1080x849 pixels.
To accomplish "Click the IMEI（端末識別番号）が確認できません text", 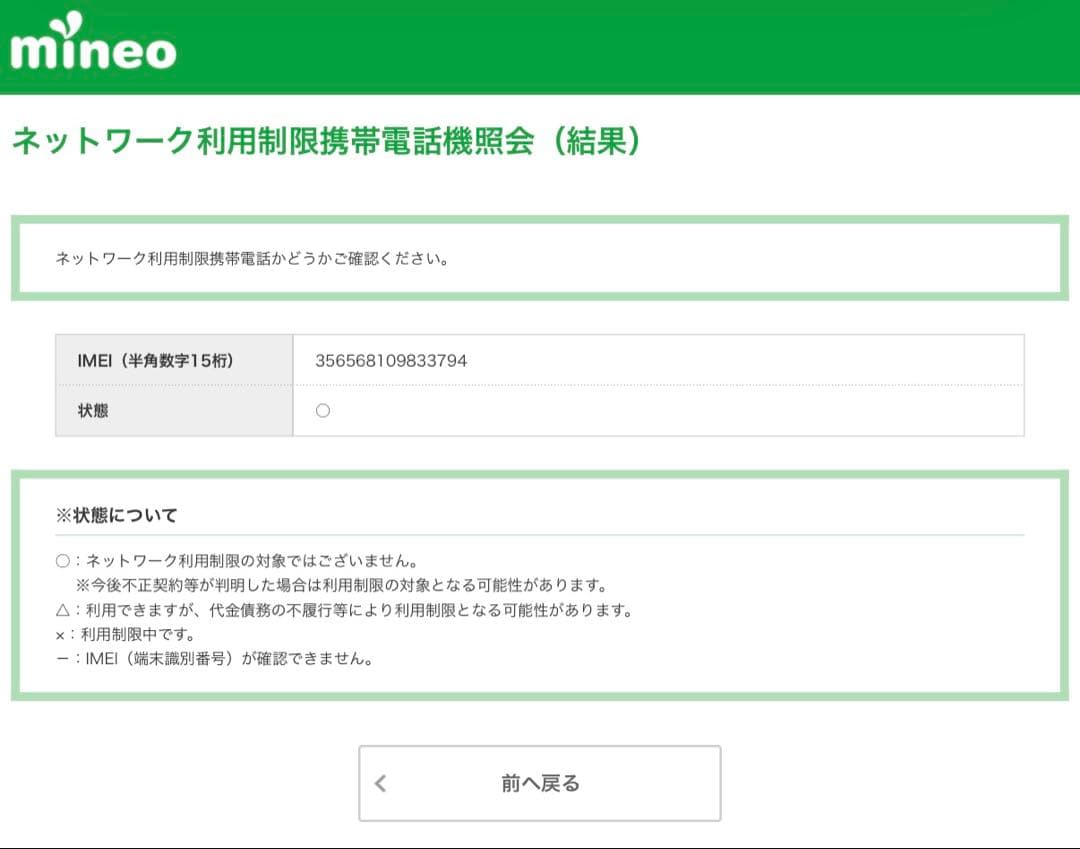I will coord(230,659).
